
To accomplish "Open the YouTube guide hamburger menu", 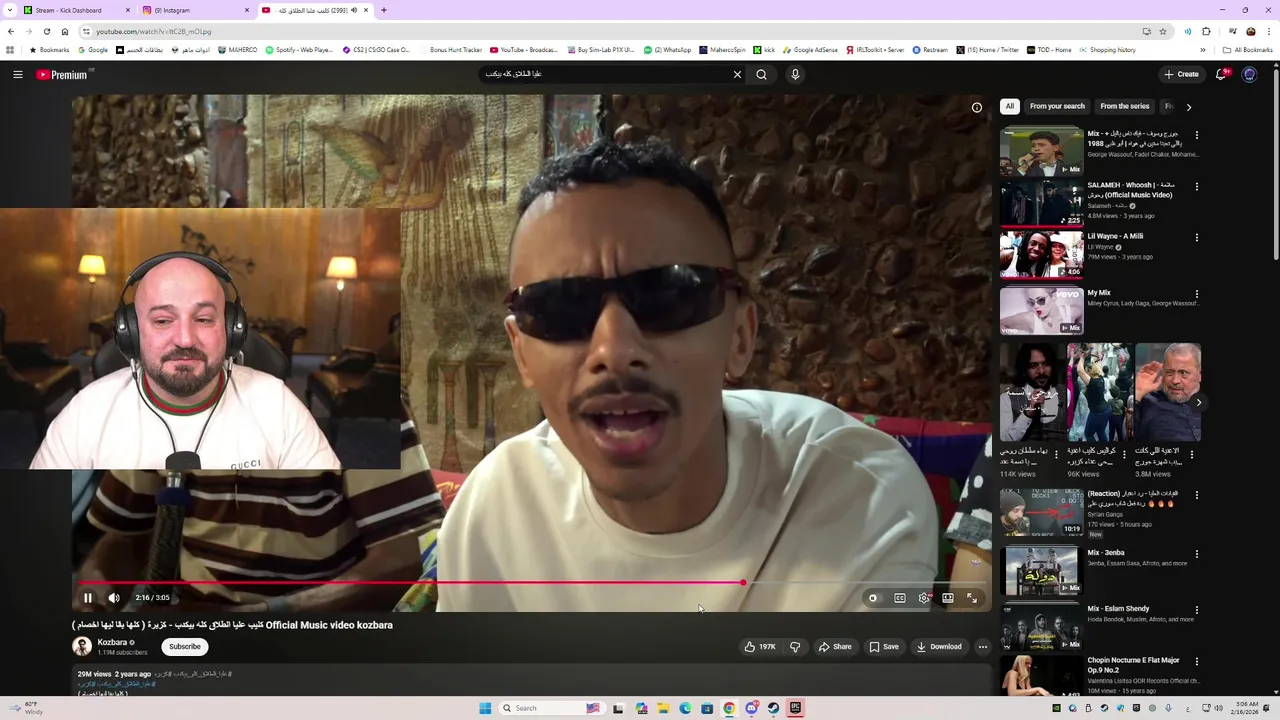I will pos(17,74).
